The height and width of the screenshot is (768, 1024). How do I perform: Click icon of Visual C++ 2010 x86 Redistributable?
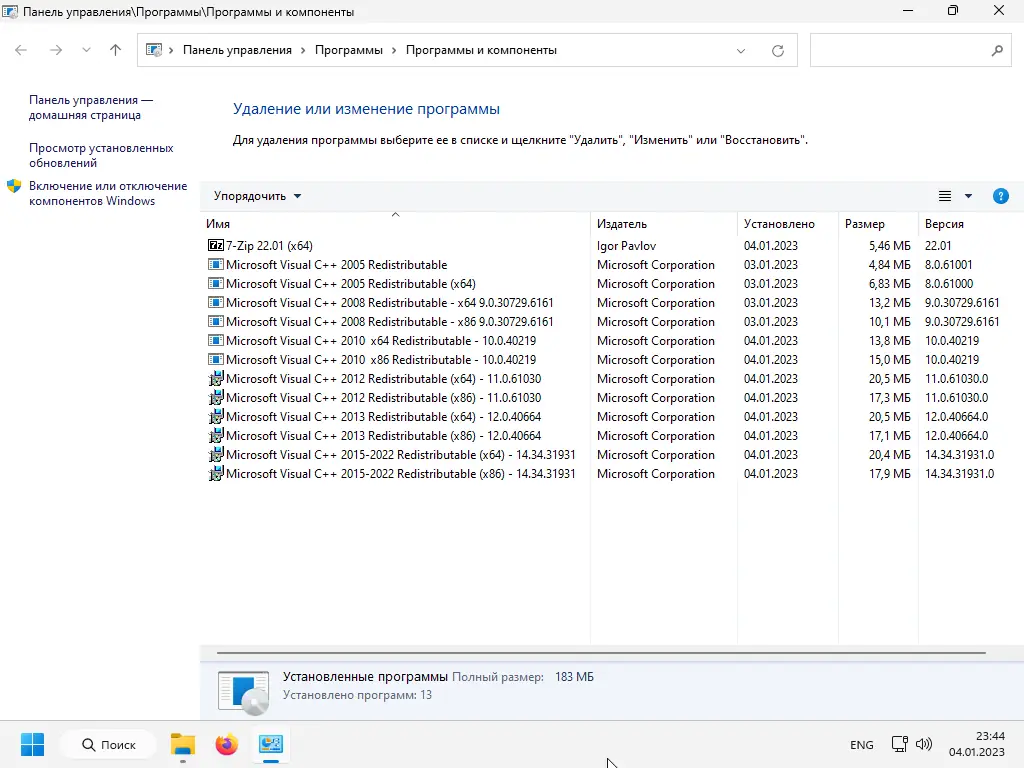point(216,359)
